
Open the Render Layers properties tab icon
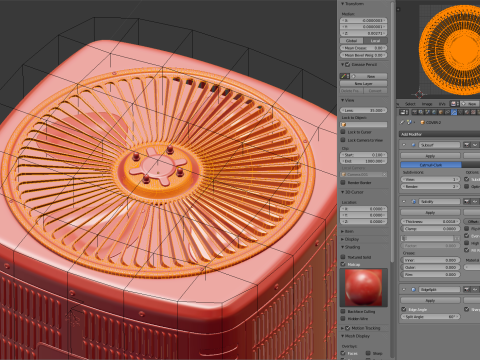[x=421, y=112]
